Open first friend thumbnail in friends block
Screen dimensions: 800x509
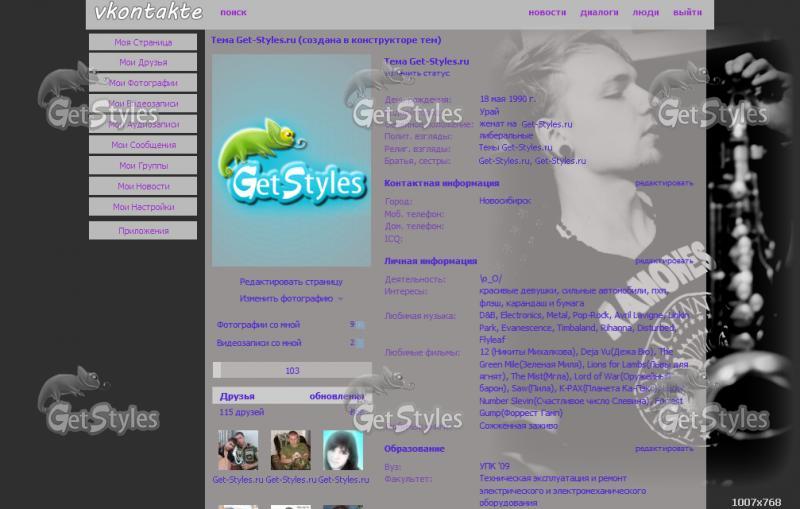[238, 450]
